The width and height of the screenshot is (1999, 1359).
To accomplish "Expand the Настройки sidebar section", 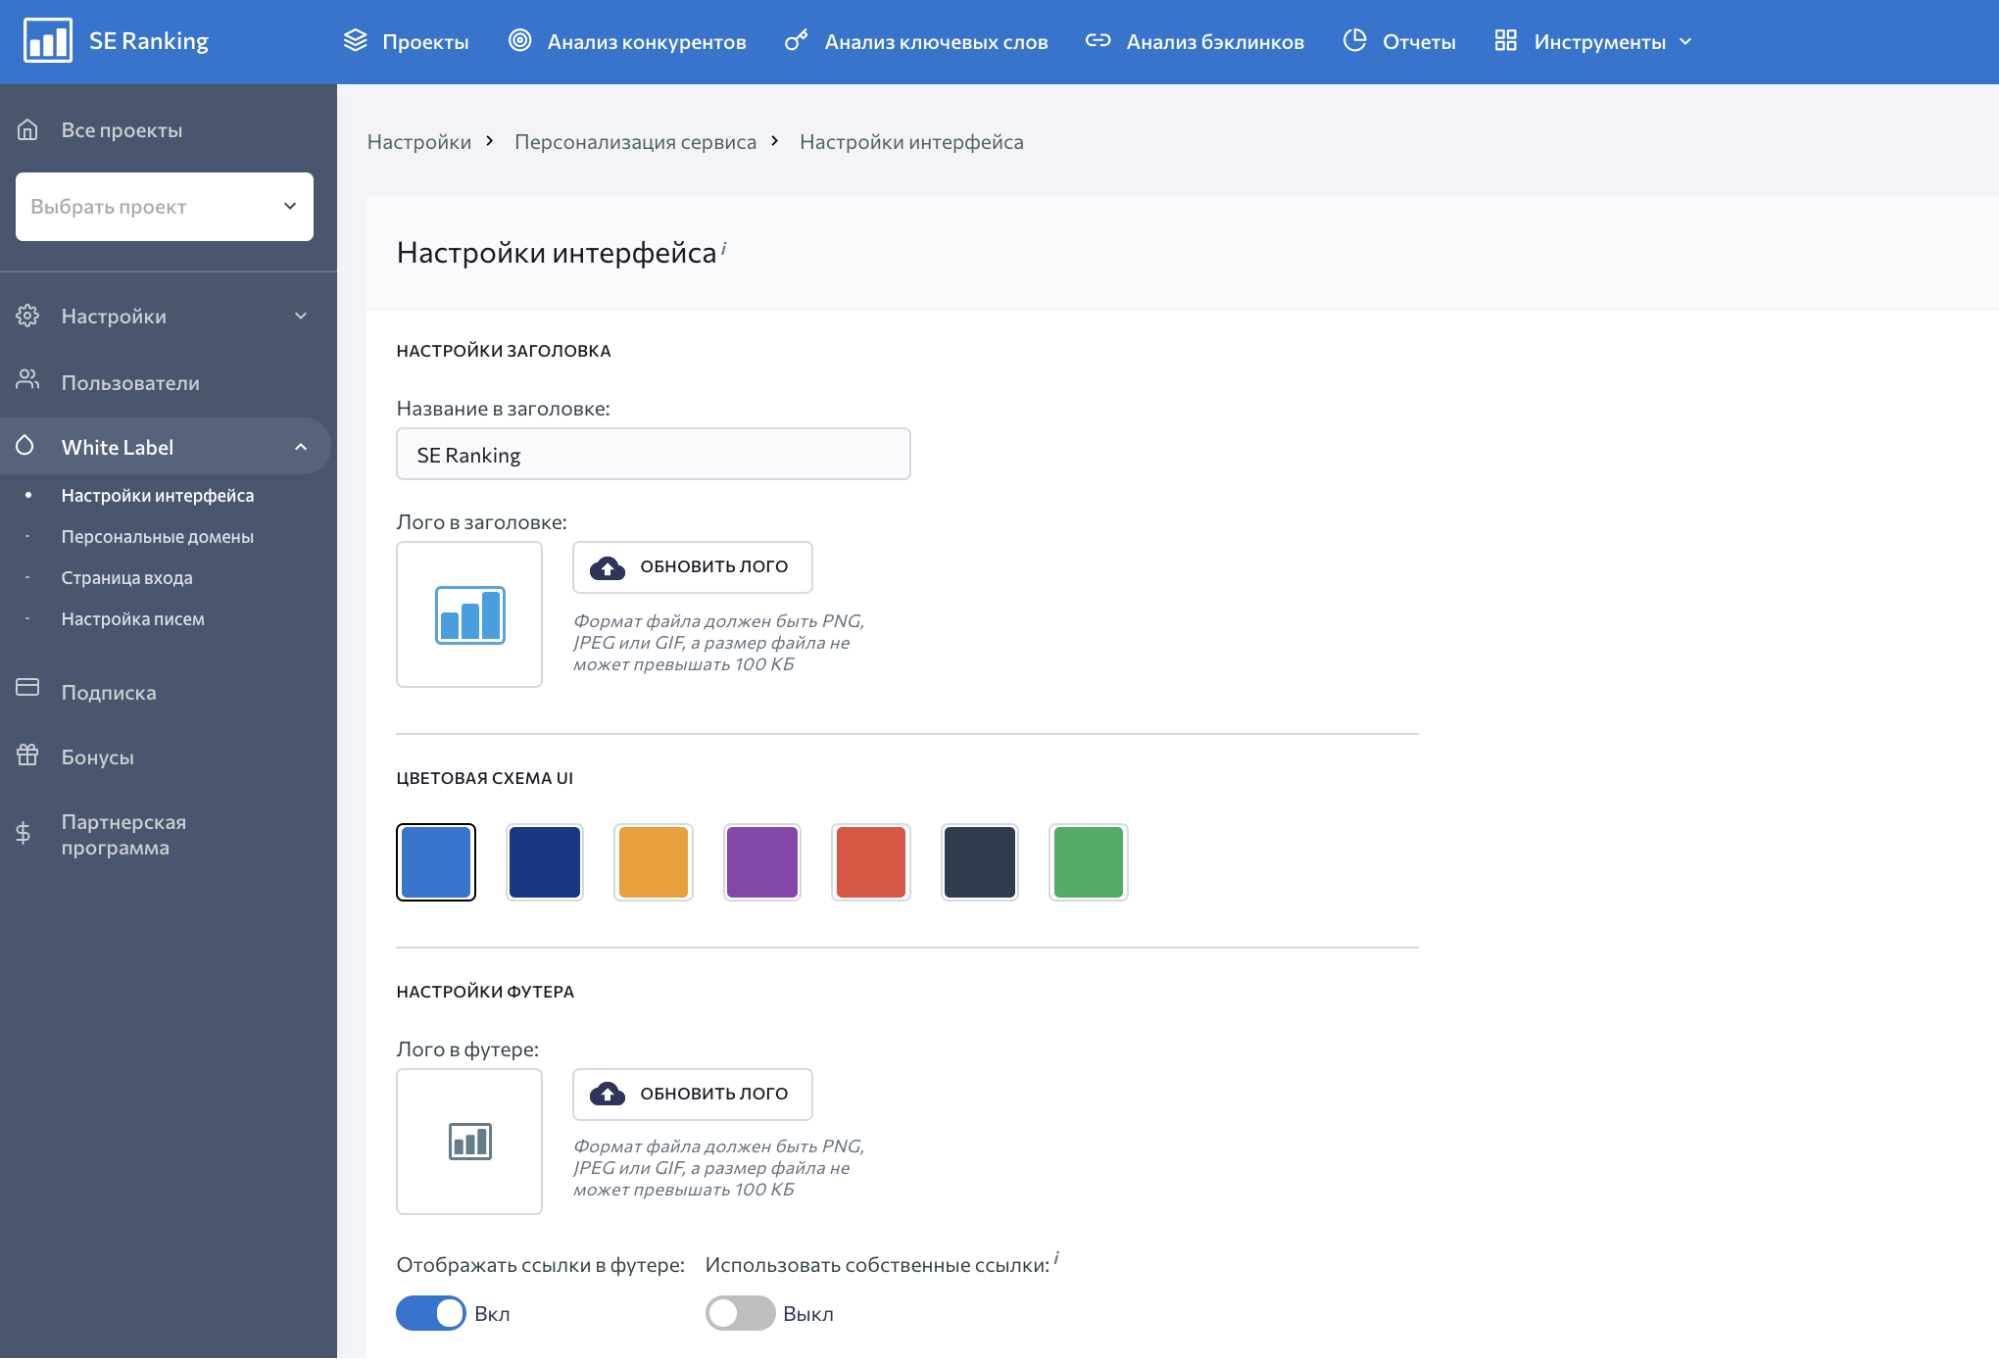I will [x=165, y=316].
